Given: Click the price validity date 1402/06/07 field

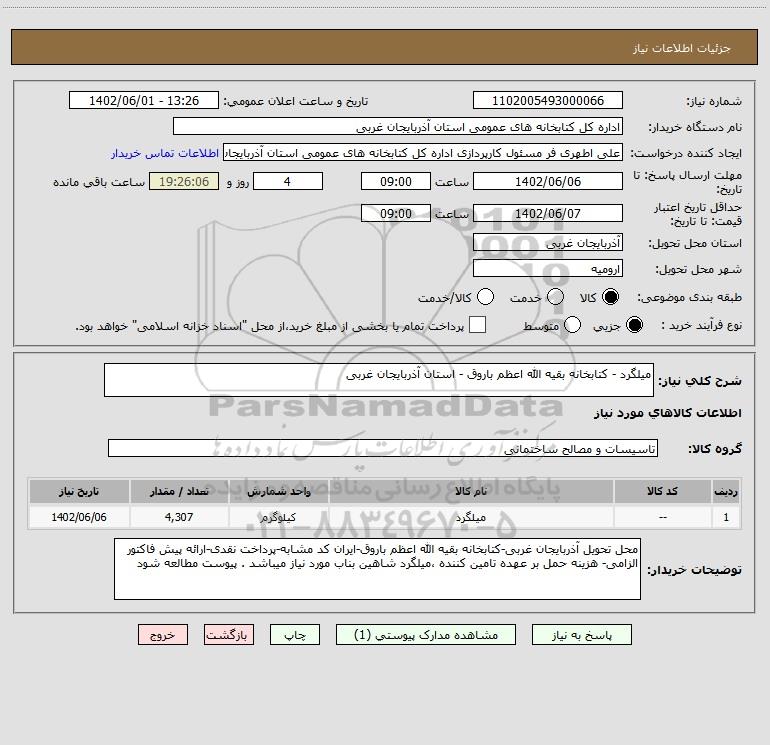Looking at the screenshot, I should [548, 213].
